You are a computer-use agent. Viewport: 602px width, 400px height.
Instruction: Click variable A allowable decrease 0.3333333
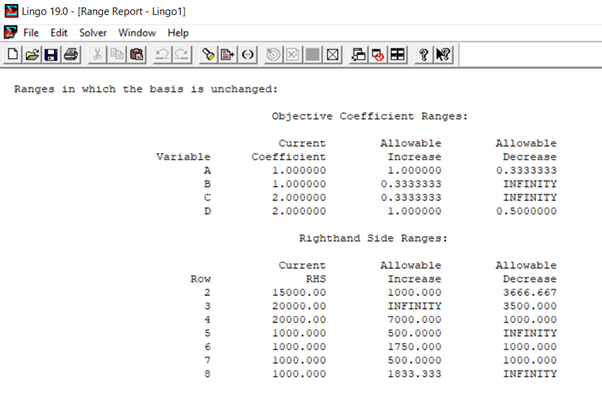(526, 170)
